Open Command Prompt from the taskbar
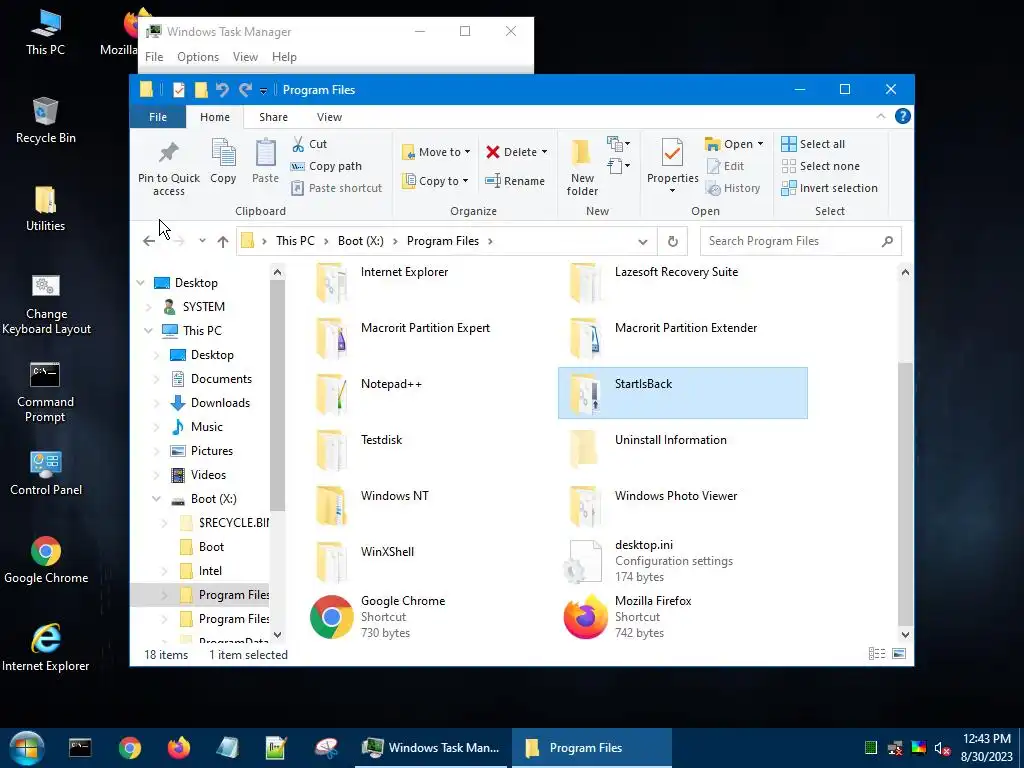 tap(80, 748)
